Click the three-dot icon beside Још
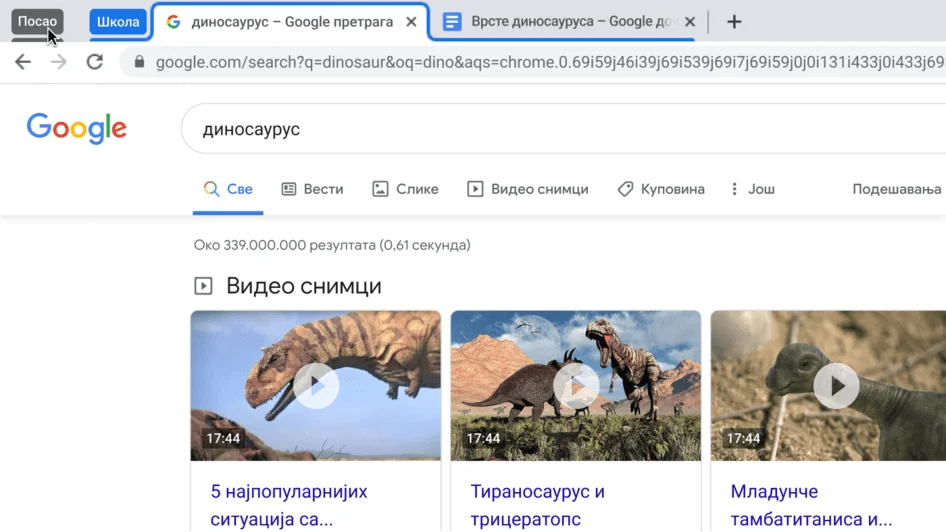Viewport: 946px width, 532px height. (x=734, y=189)
